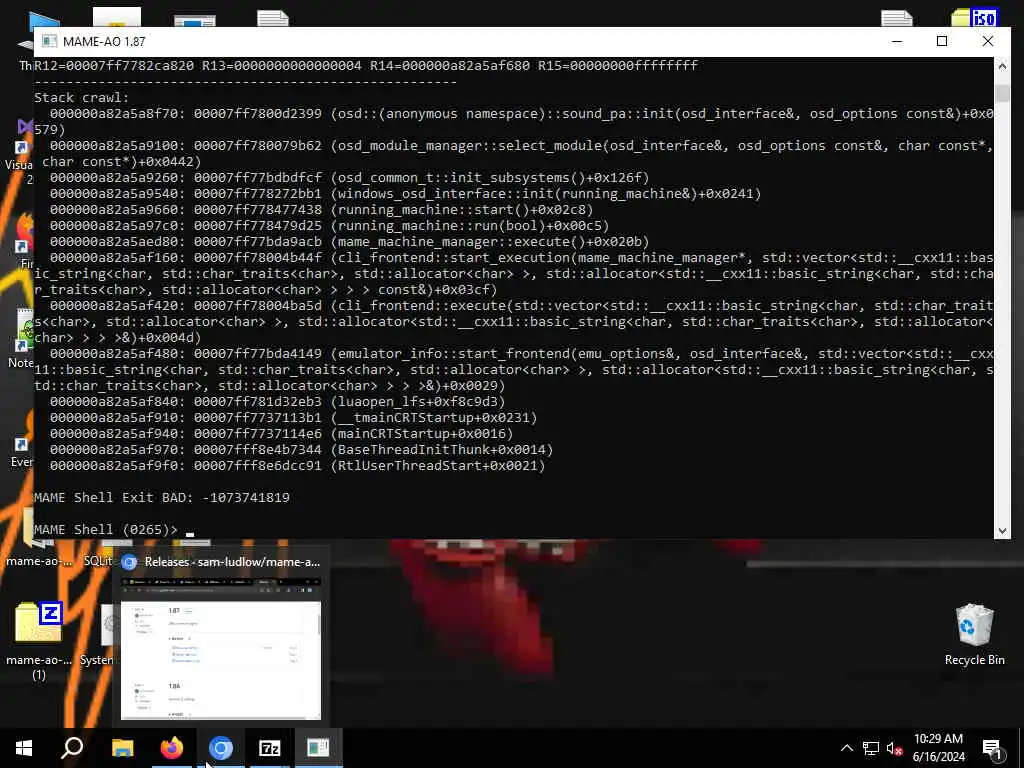Click the console scrollbar up arrow

tap(1002, 67)
